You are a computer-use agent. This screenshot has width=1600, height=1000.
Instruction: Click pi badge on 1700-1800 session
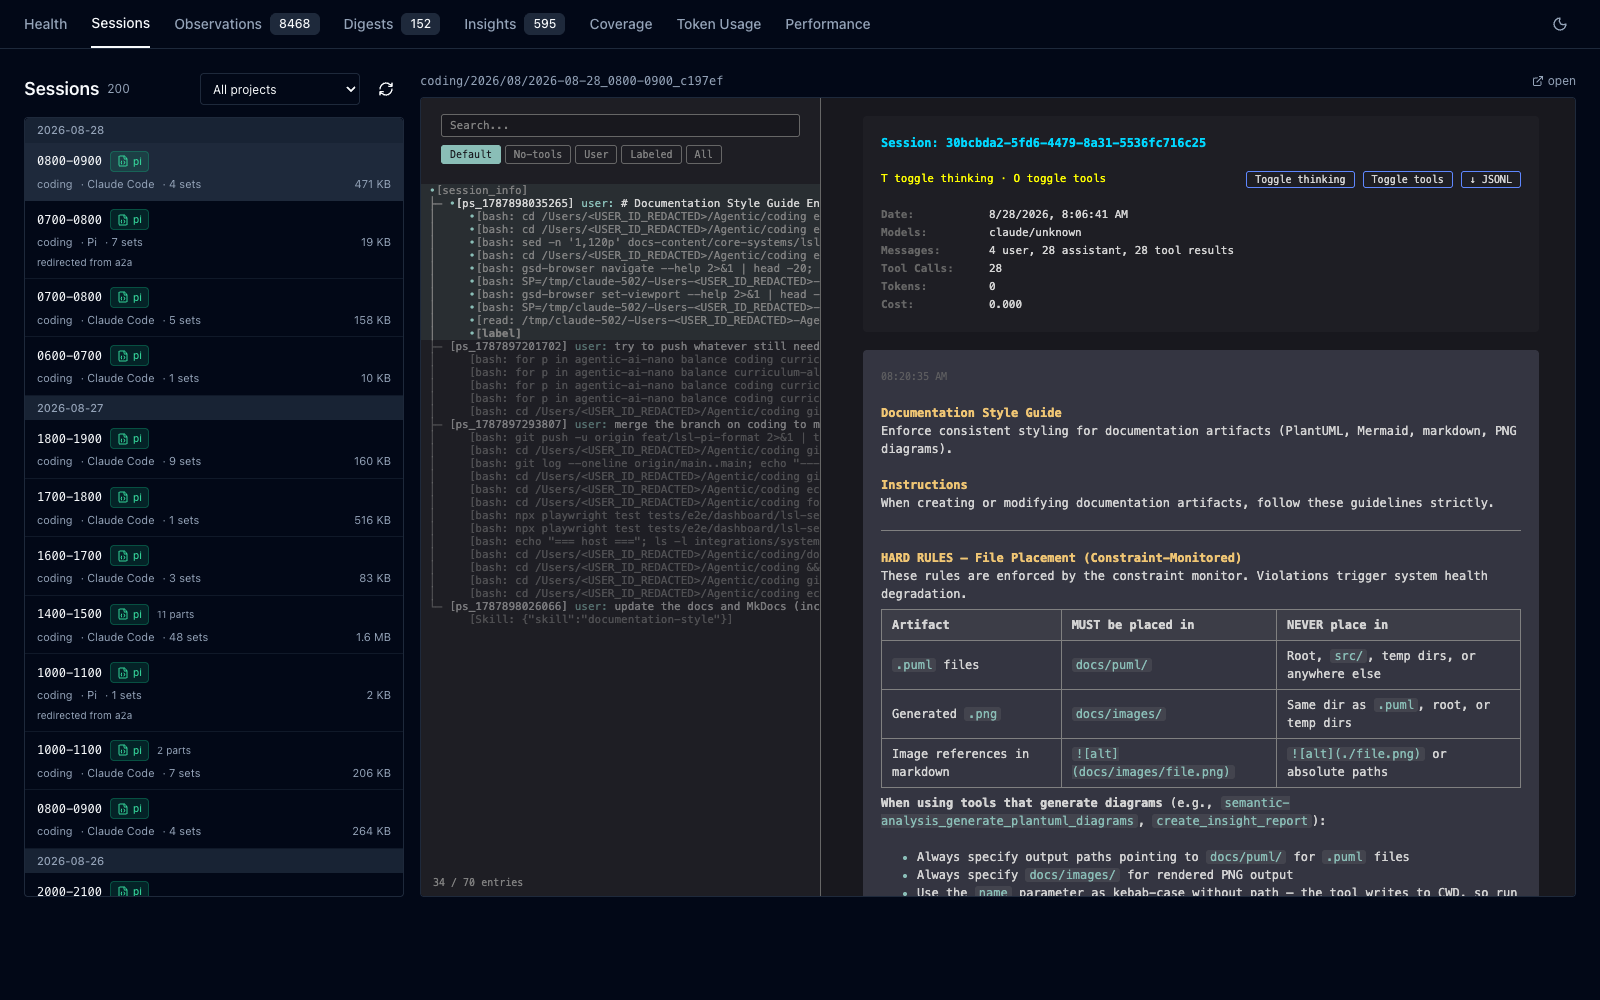(130, 497)
